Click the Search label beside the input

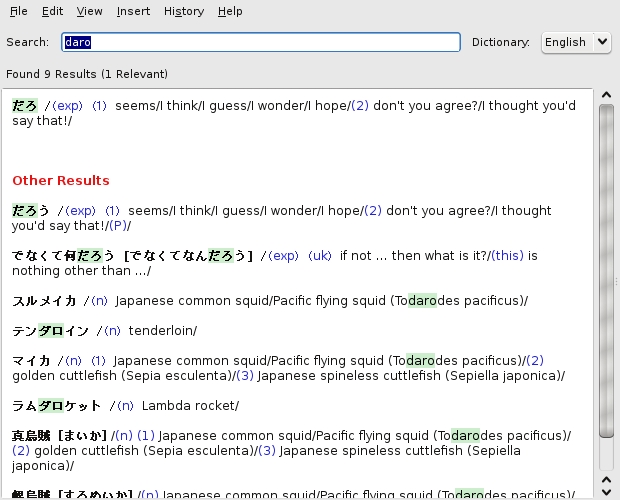point(27,42)
